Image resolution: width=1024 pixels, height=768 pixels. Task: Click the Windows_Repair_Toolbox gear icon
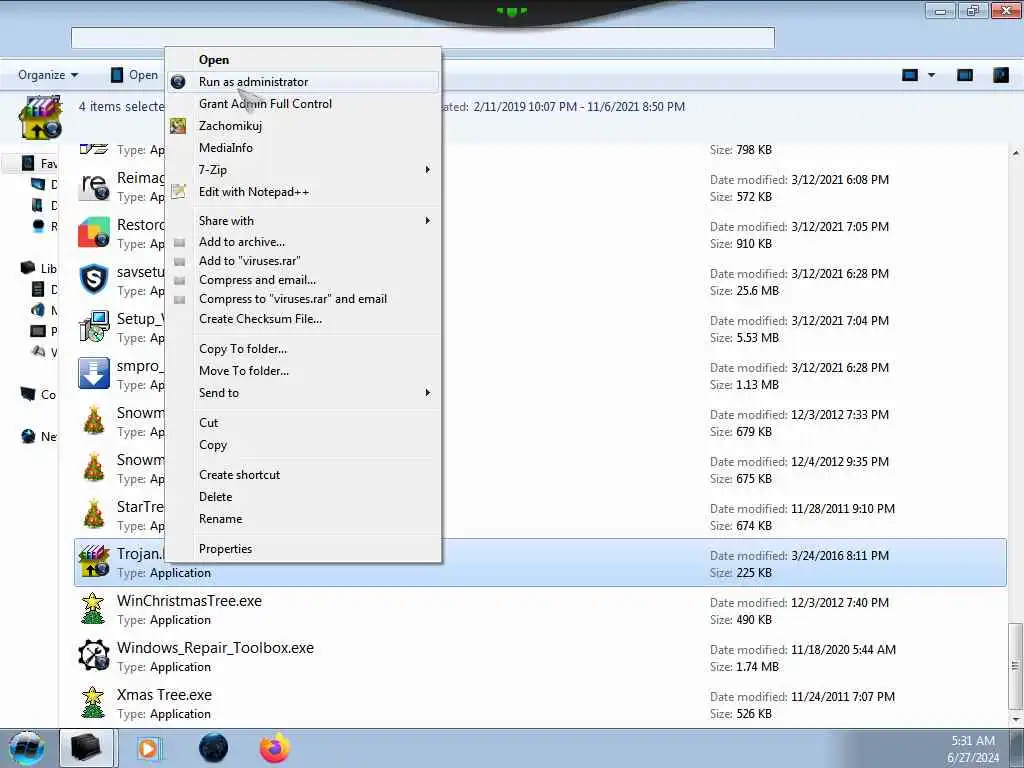tap(94, 656)
